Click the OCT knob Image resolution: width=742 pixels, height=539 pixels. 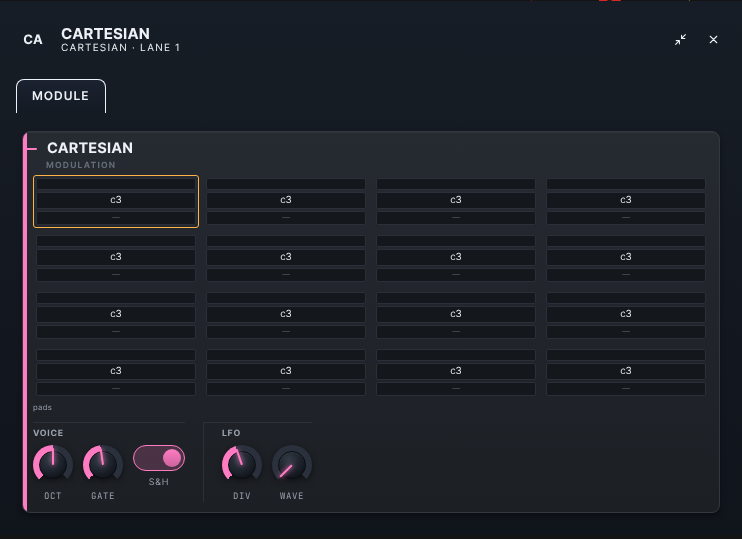[53, 465]
